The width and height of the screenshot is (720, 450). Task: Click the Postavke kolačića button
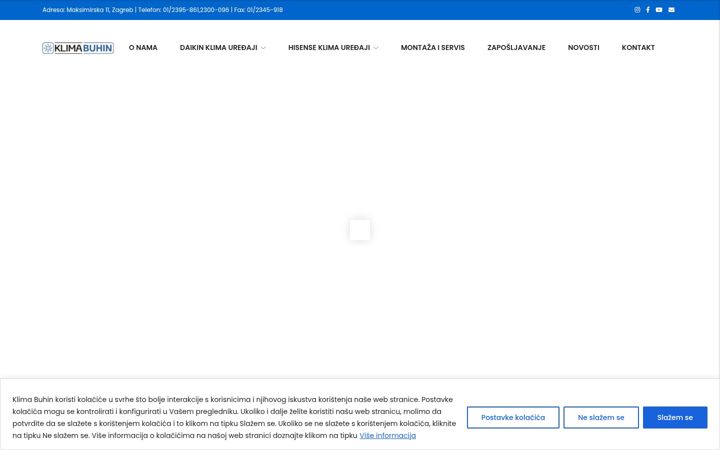(x=513, y=417)
